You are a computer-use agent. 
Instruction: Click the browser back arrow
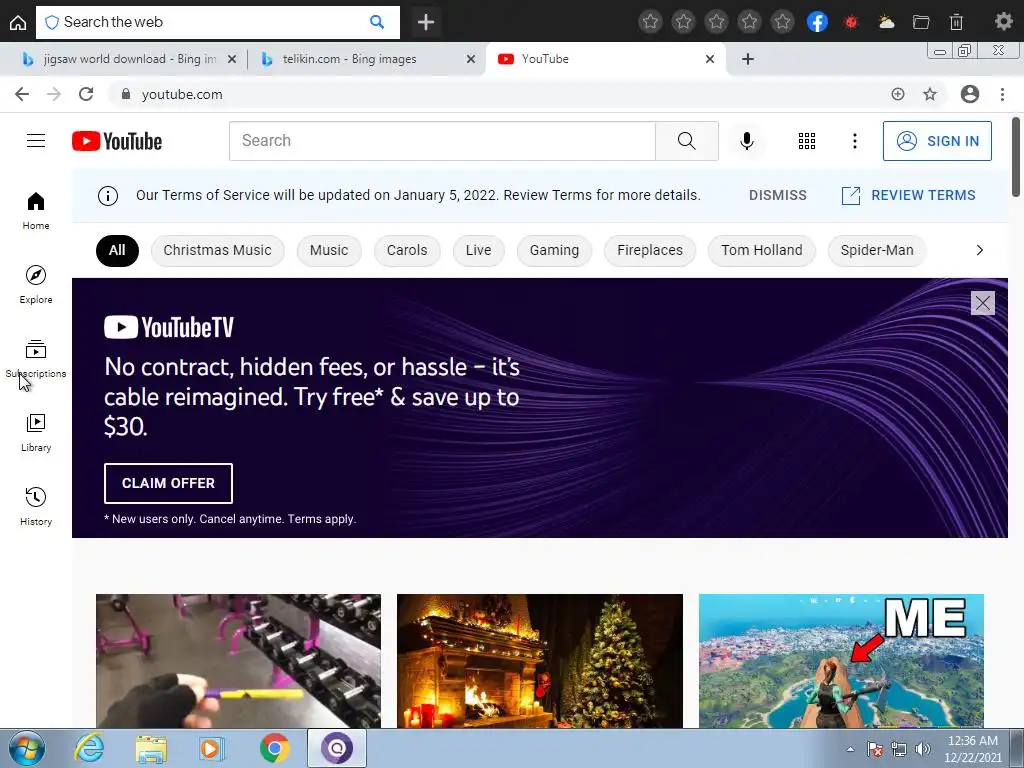tap(22, 94)
